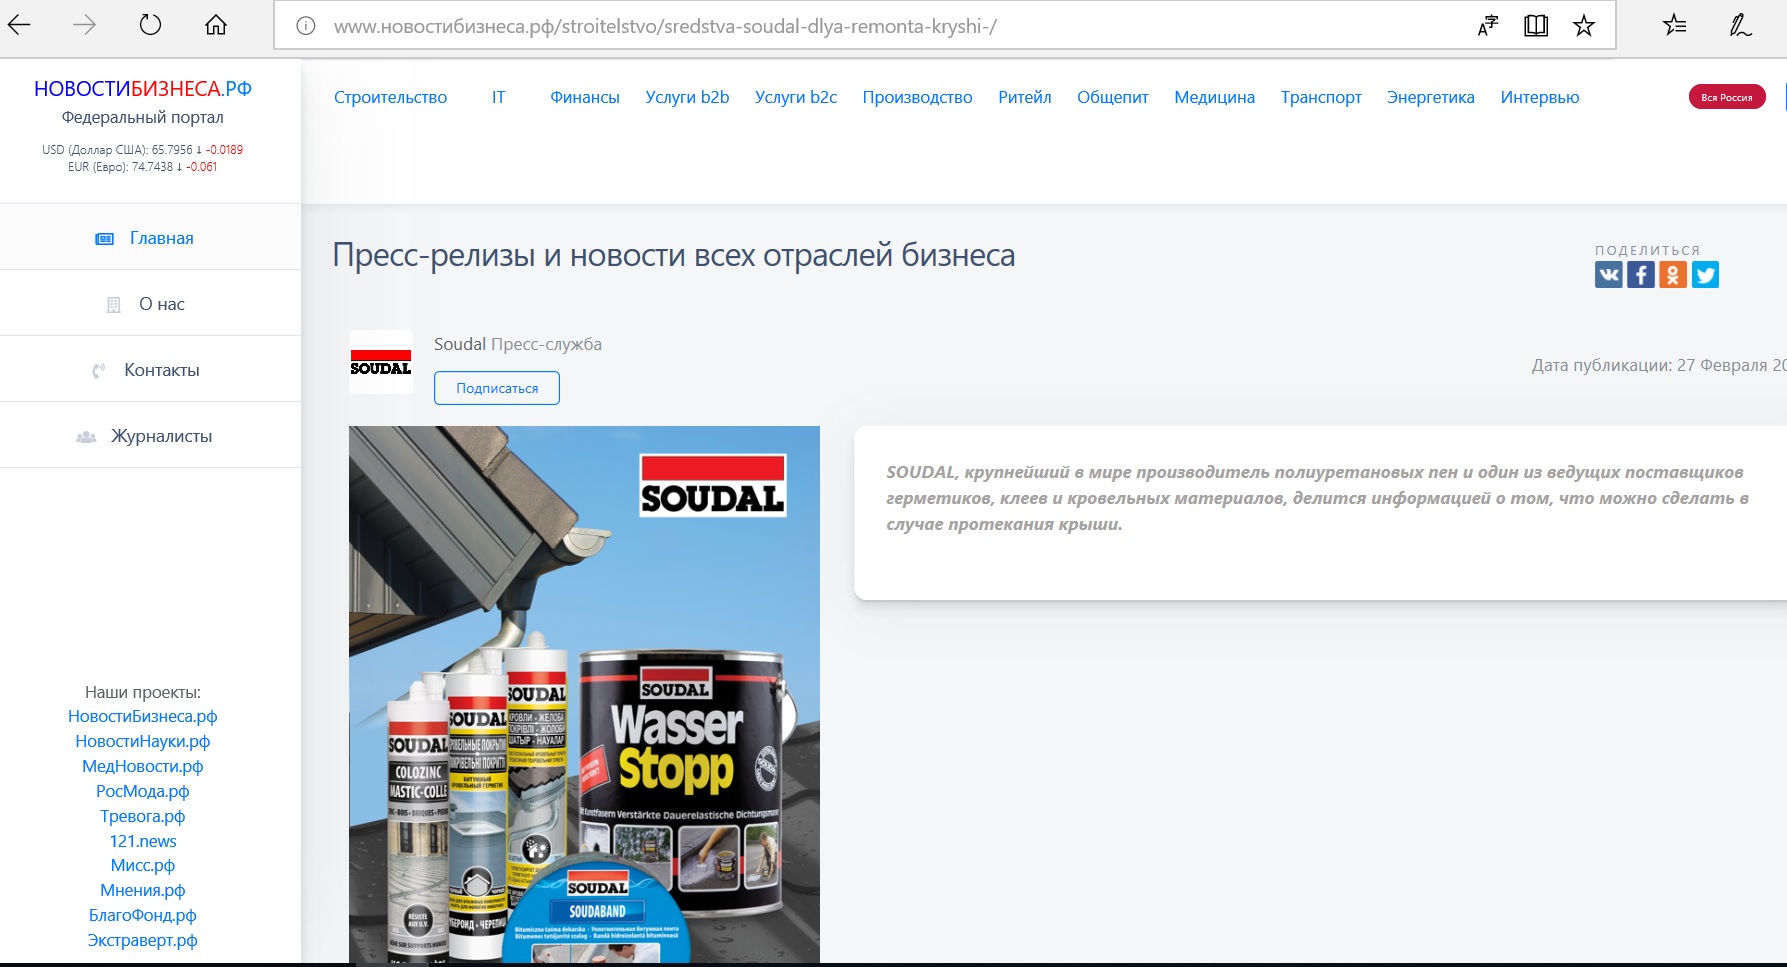Click the Soudal Пресс-служба author name
The image size is (1787, 967).
coord(518,344)
